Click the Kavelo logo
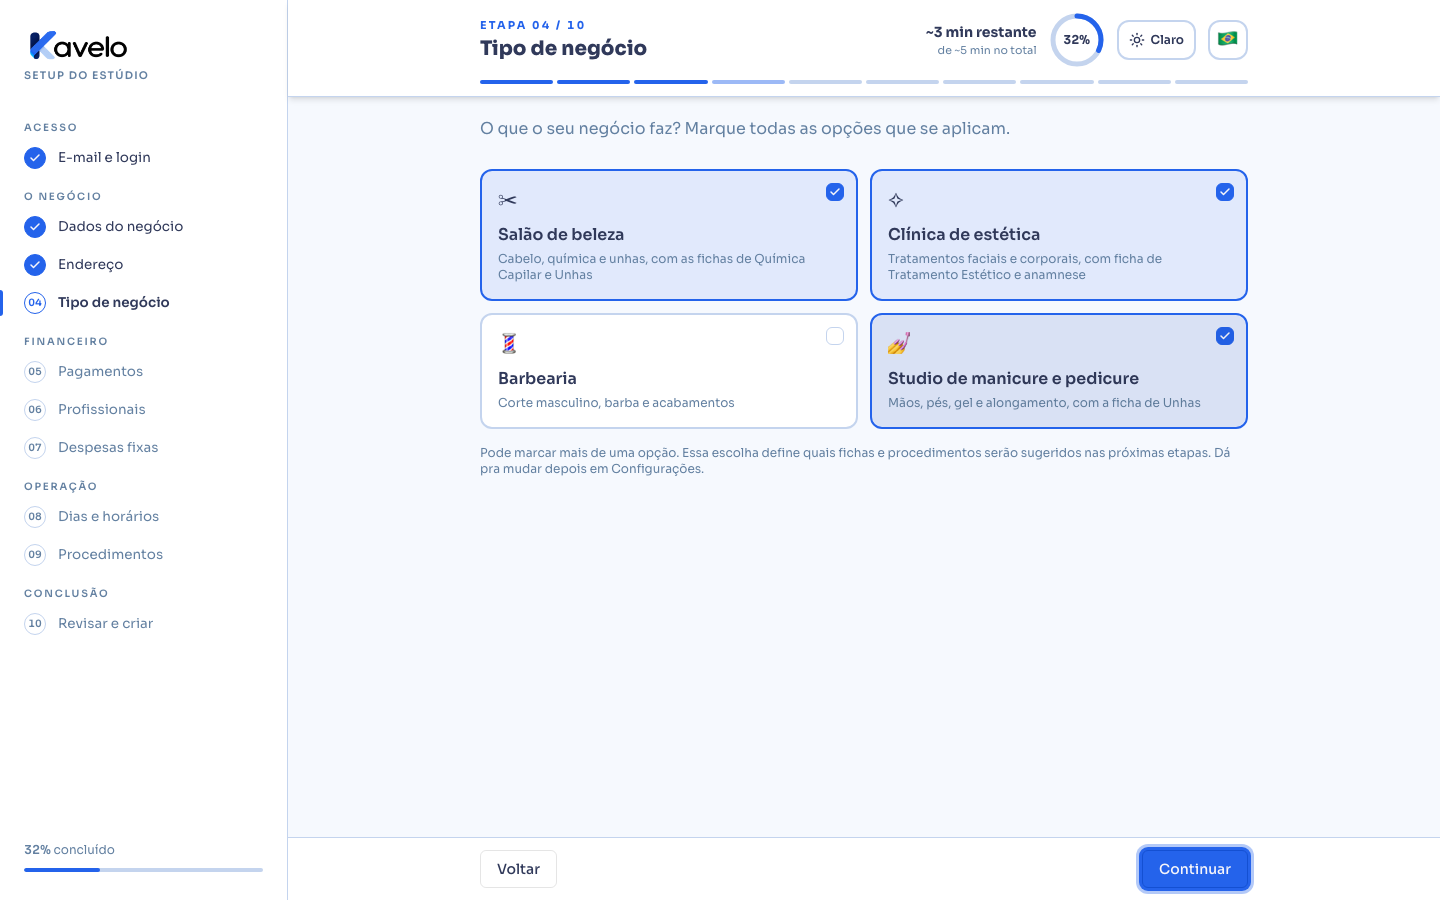This screenshot has width=1440, height=900. pyautogui.click(x=78, y=46)
